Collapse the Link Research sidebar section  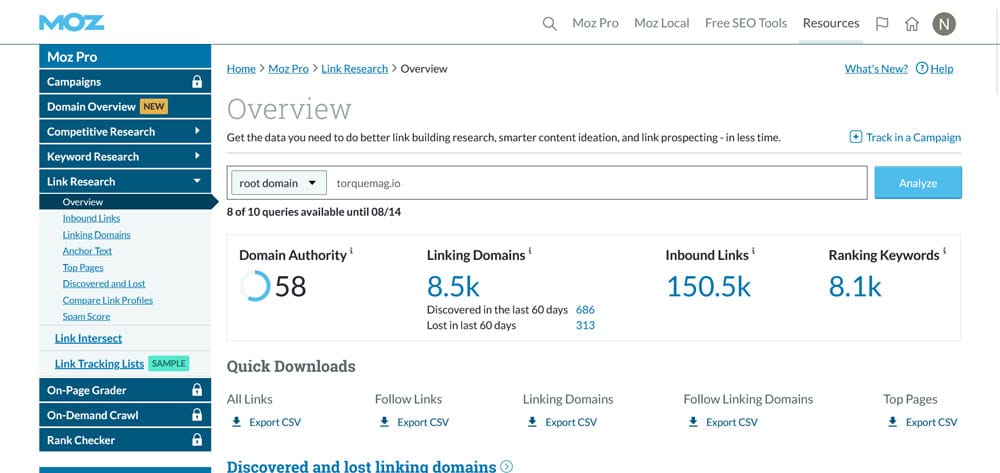click(x=197, y=181)
